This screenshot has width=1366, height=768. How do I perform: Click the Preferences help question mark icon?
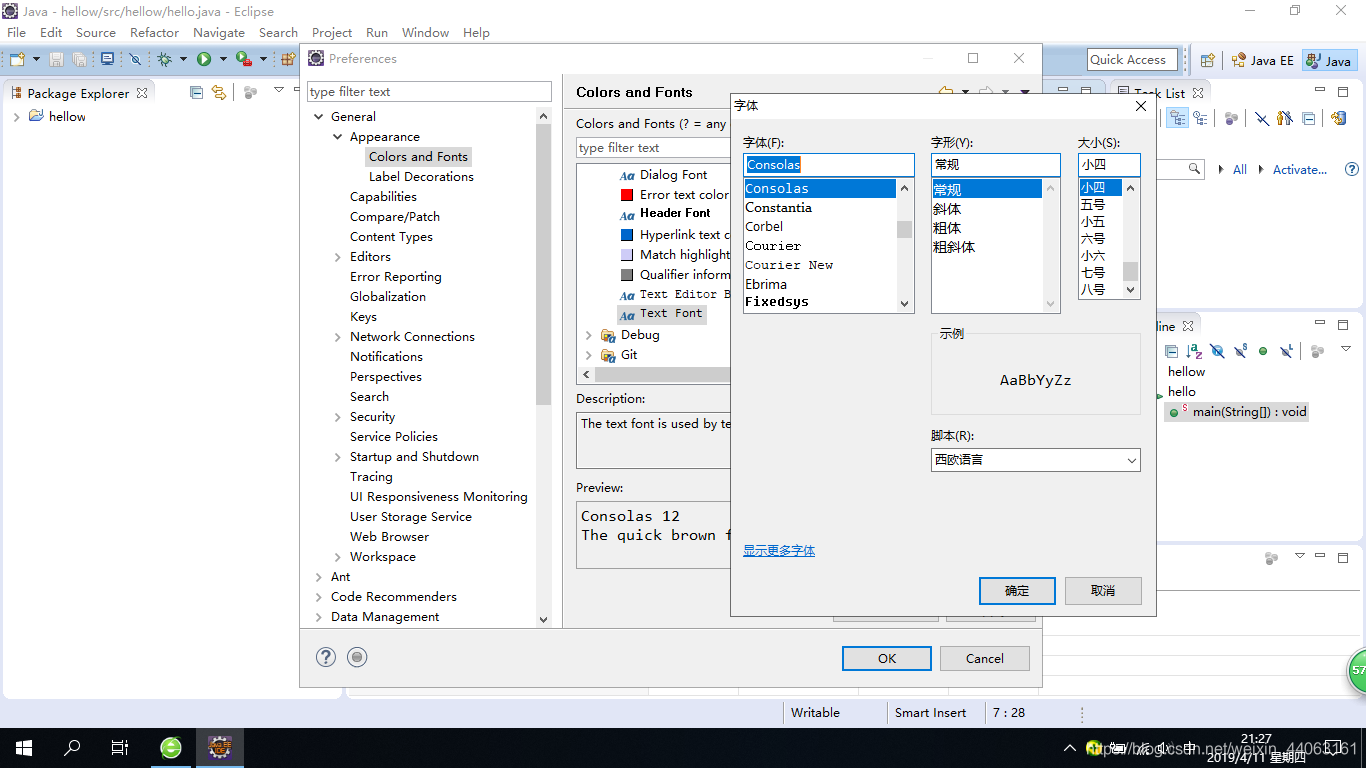click(x=326, y=657)
